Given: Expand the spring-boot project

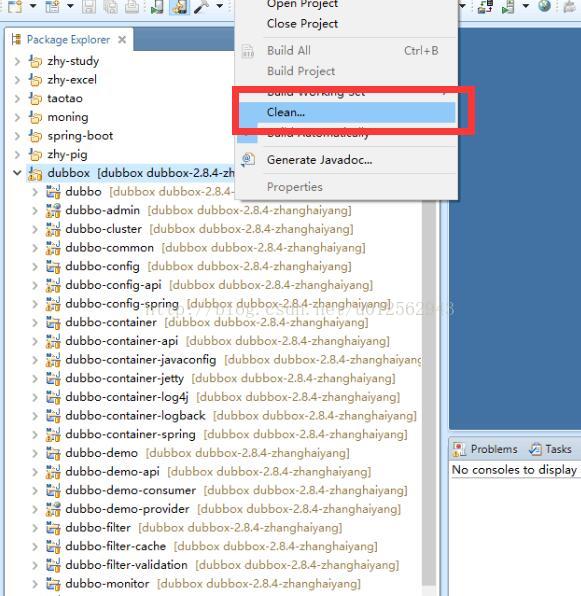Looking at the screenshot, I should click(17, 135).
